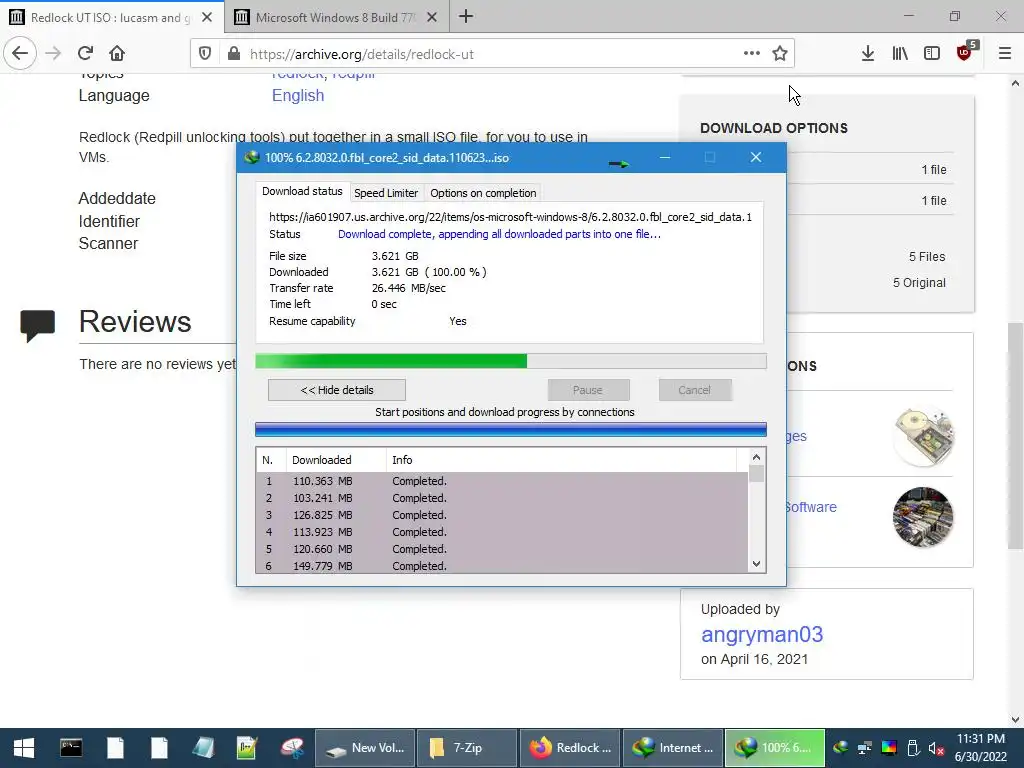Close the Redlock UT ISO tab
The width and height of the screenshot is (1024, 768).
point(207,18)
